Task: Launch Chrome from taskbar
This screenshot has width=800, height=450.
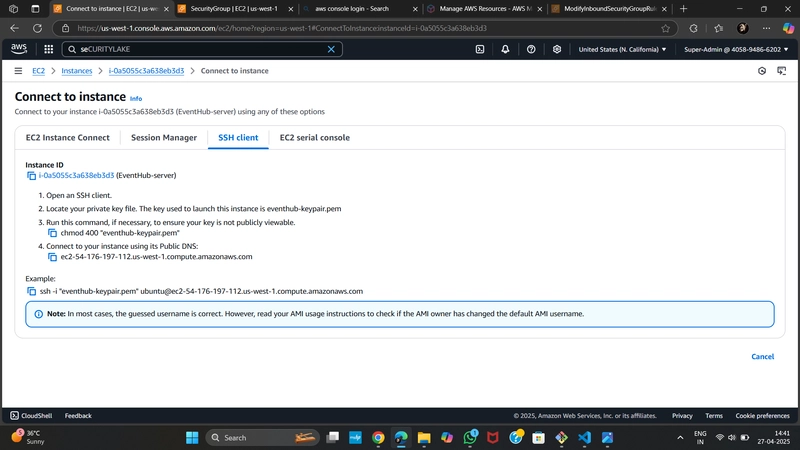Action: [x=378, y=437]
